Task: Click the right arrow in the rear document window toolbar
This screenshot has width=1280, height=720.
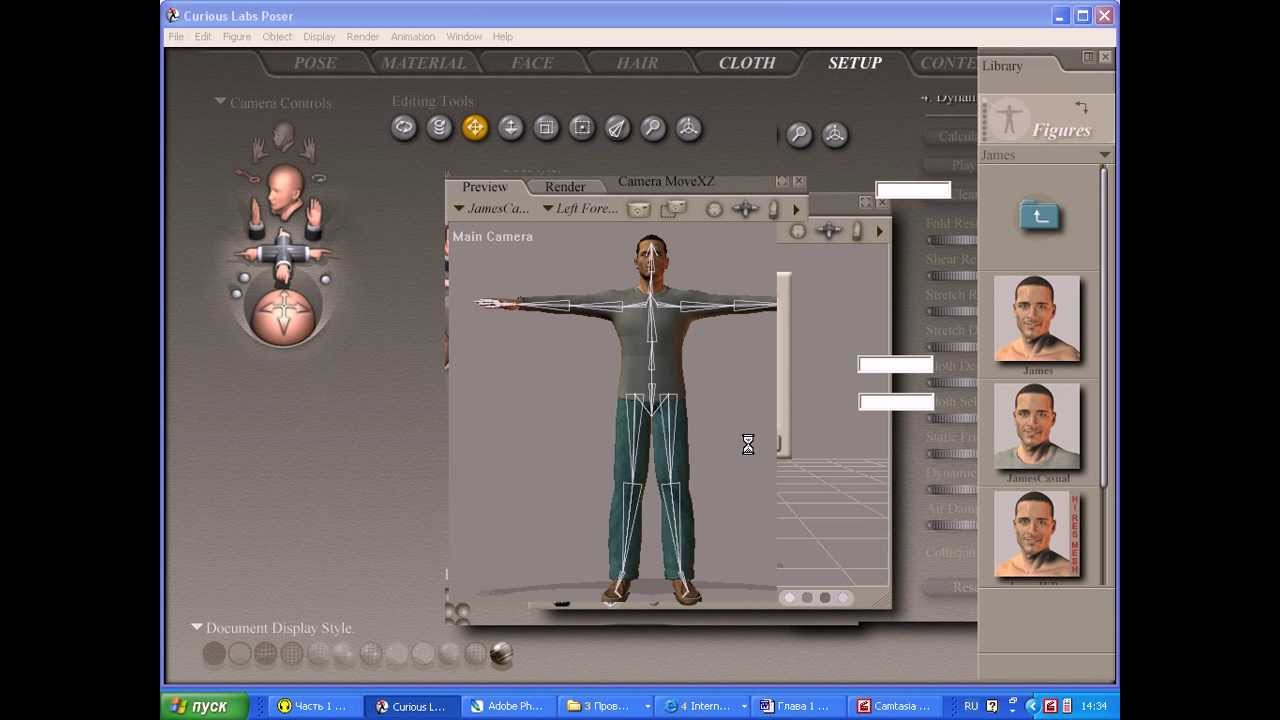Action: 879,232
